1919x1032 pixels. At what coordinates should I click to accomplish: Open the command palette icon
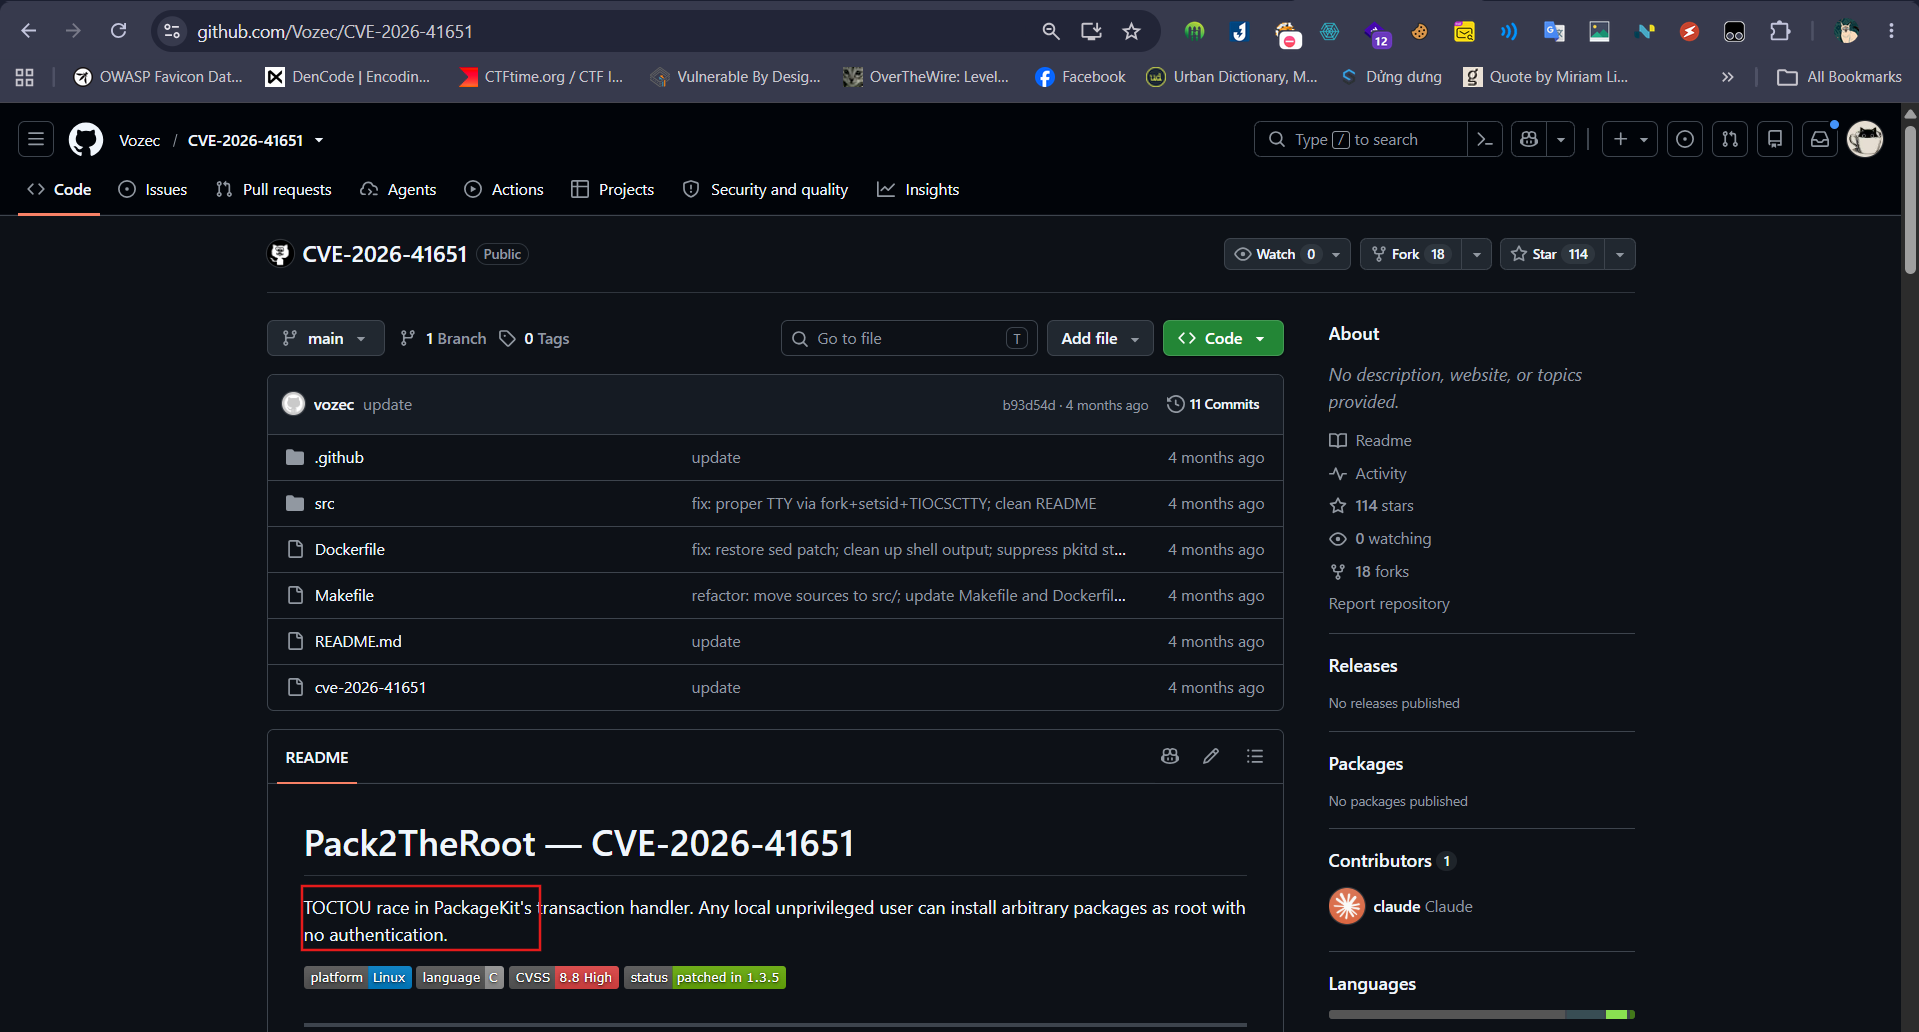coord(1485,139)
